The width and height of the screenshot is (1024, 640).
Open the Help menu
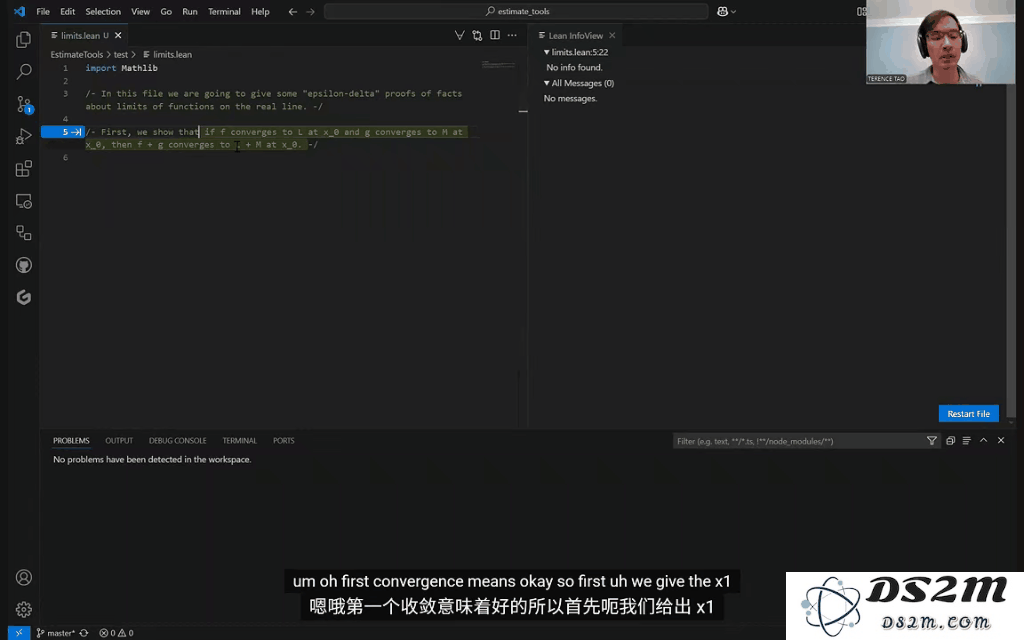(x=260, y=11)
